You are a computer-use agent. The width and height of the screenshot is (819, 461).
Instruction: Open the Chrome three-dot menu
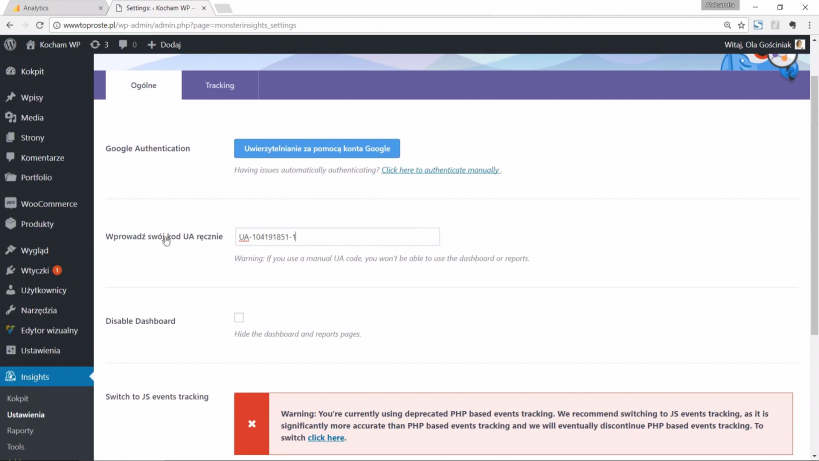[x=809, y=25]
